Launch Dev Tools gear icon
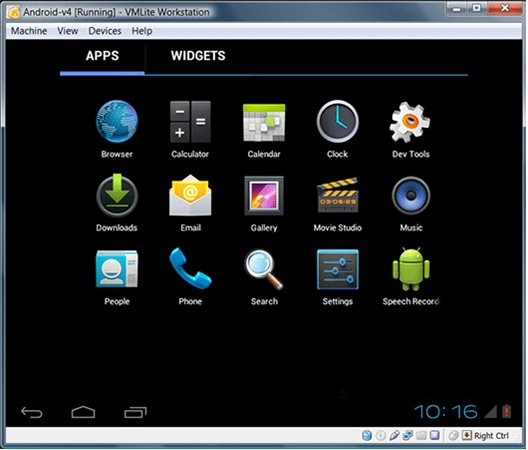 click(410, 122)
